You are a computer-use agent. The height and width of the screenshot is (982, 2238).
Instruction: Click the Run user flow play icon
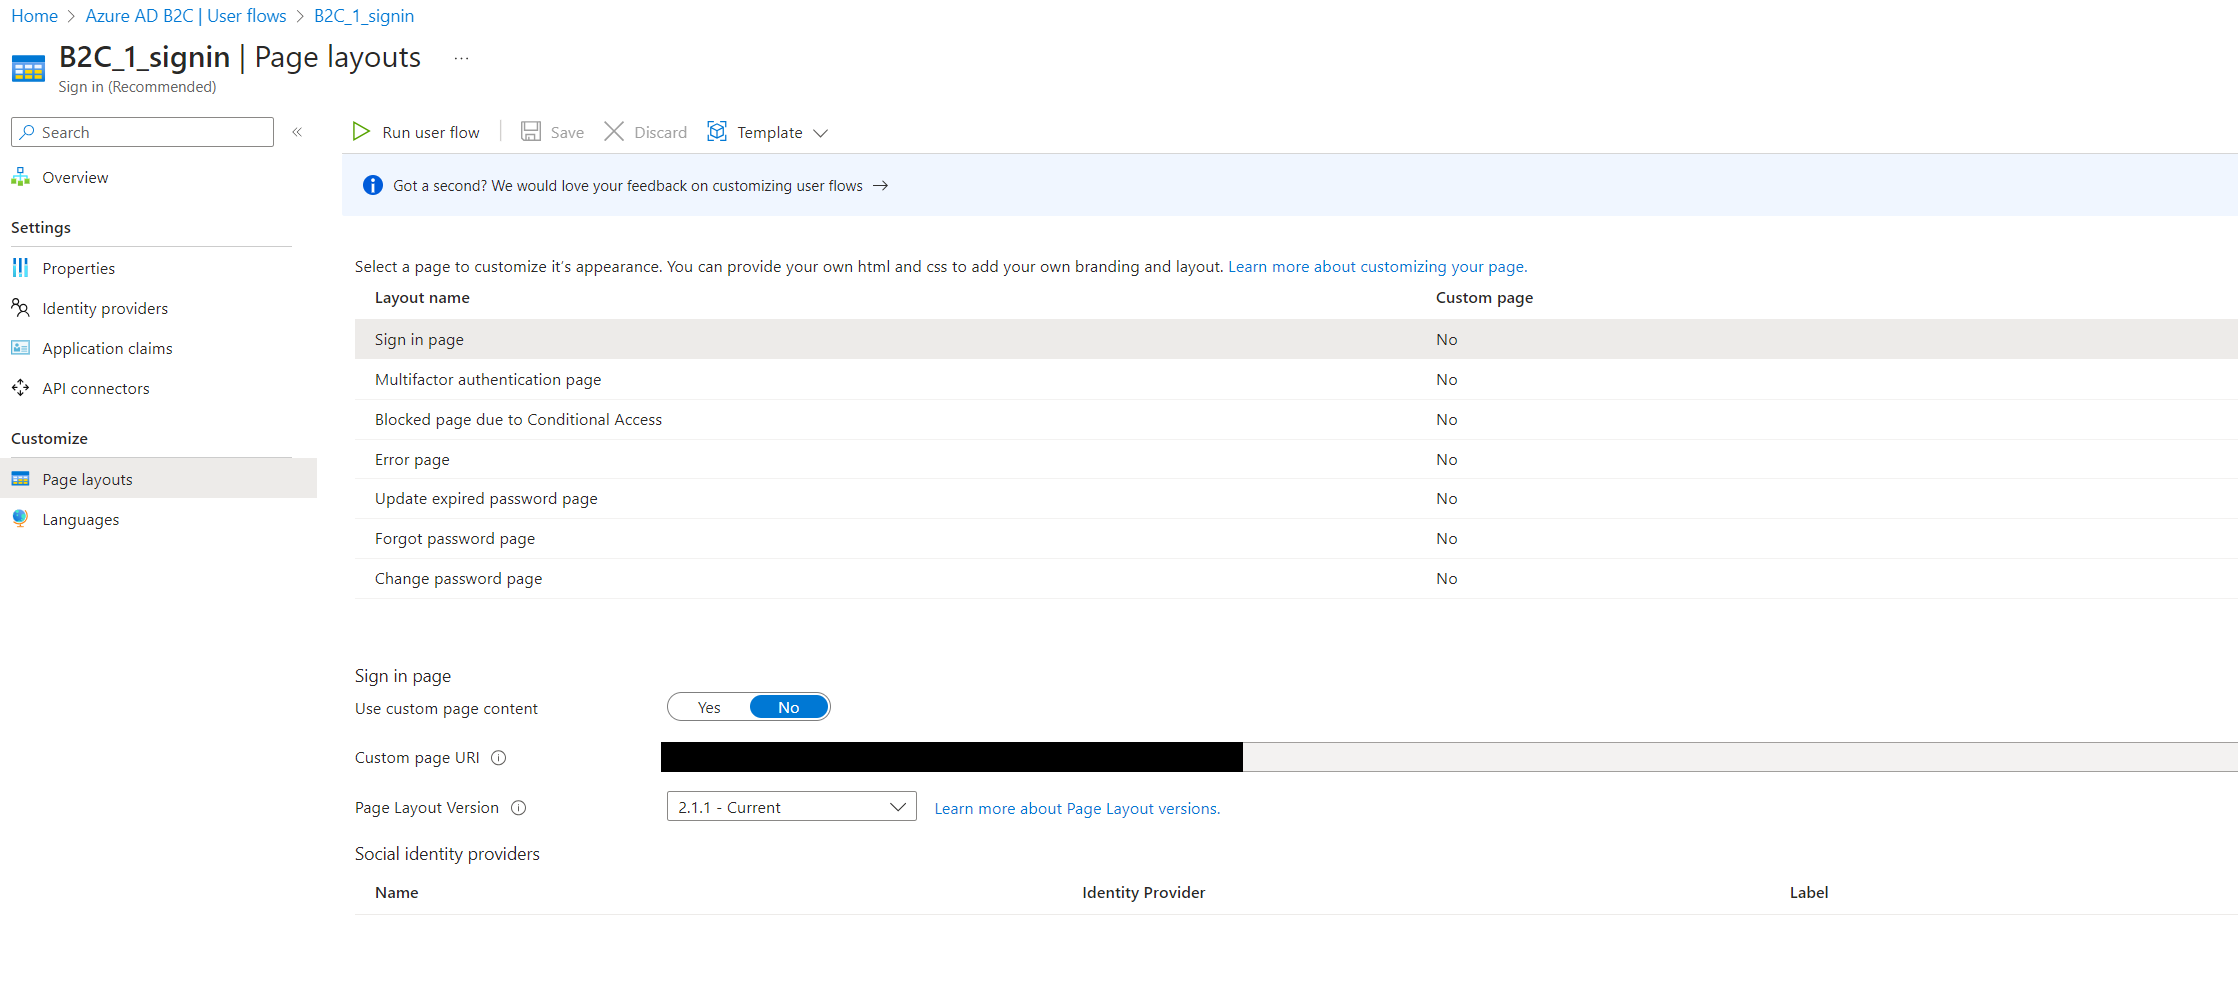tap(361, 132)
